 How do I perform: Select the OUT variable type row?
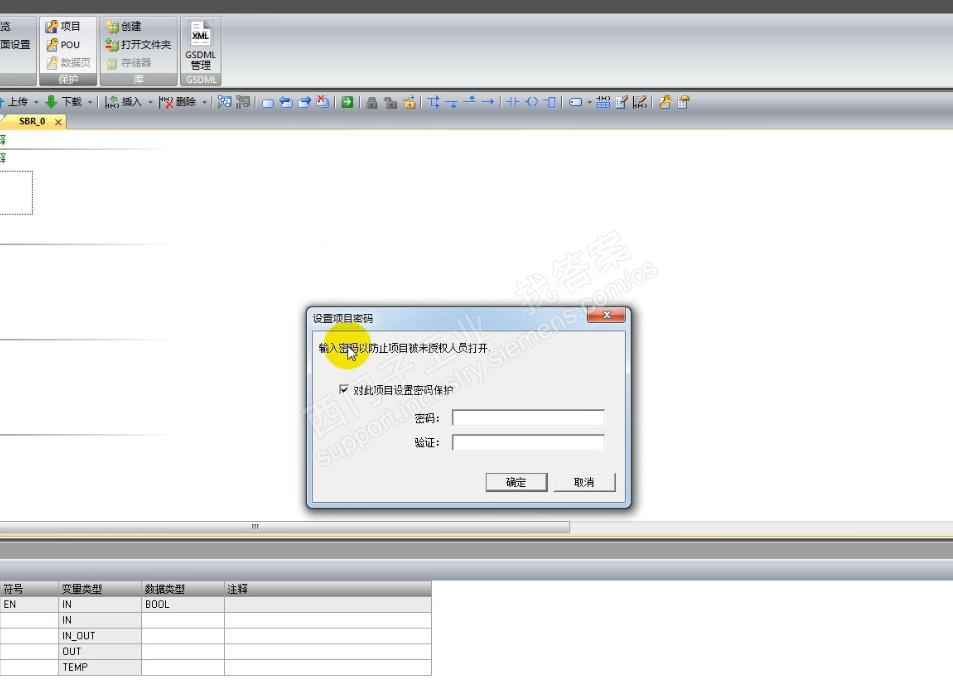[x=100, y=651]
